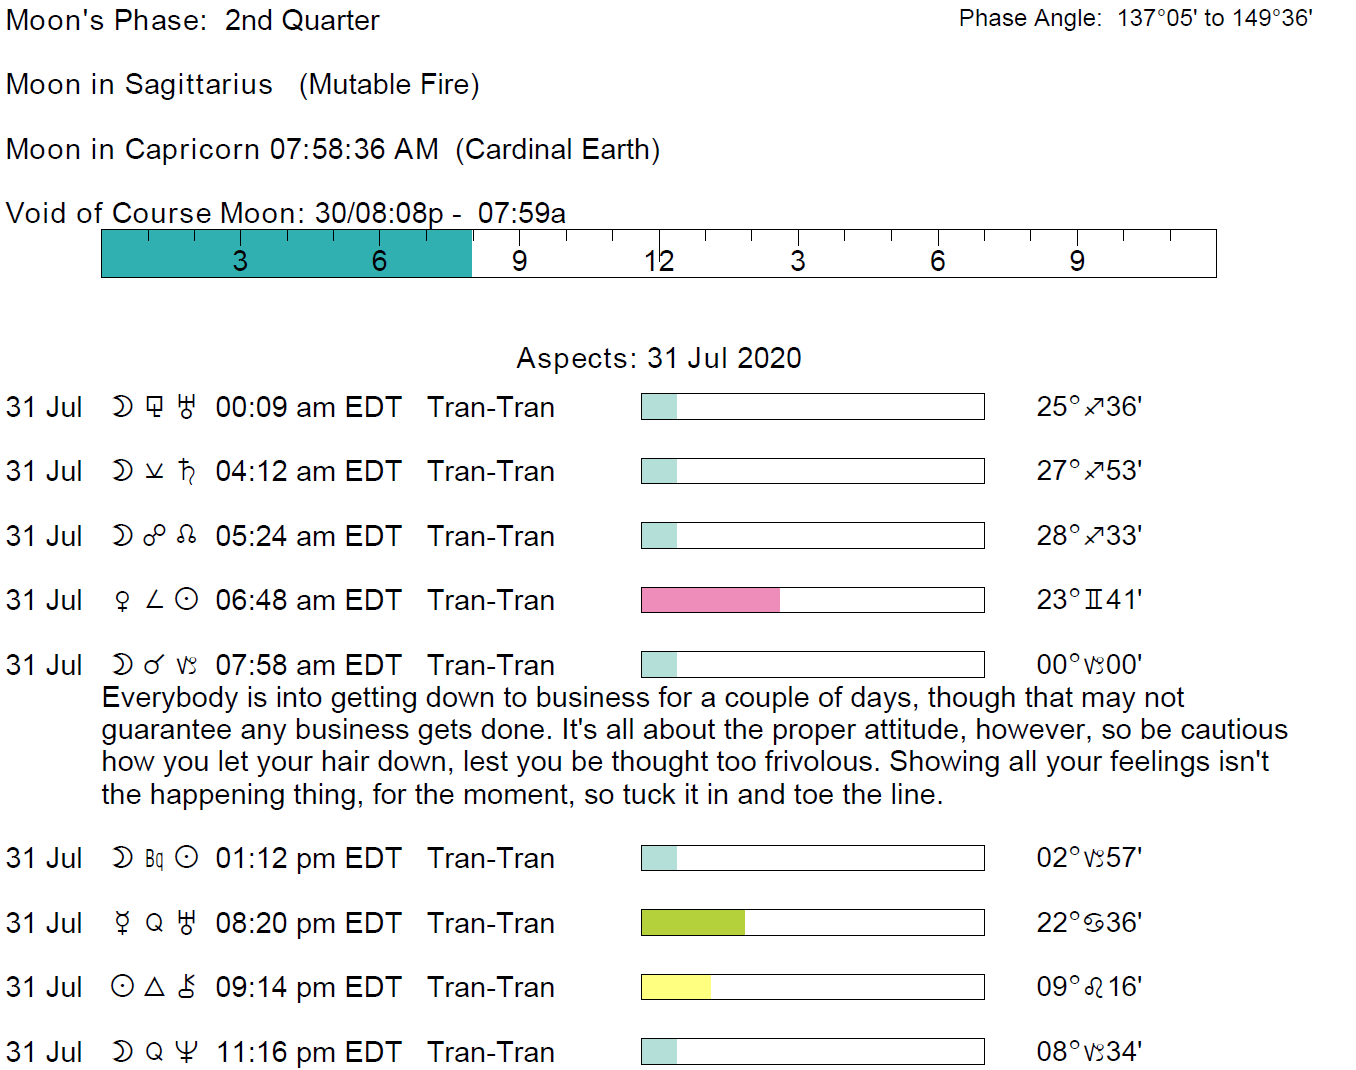
Task: Click the Saturn glyph in the 04:12 am row
Action: click(186, 471)
